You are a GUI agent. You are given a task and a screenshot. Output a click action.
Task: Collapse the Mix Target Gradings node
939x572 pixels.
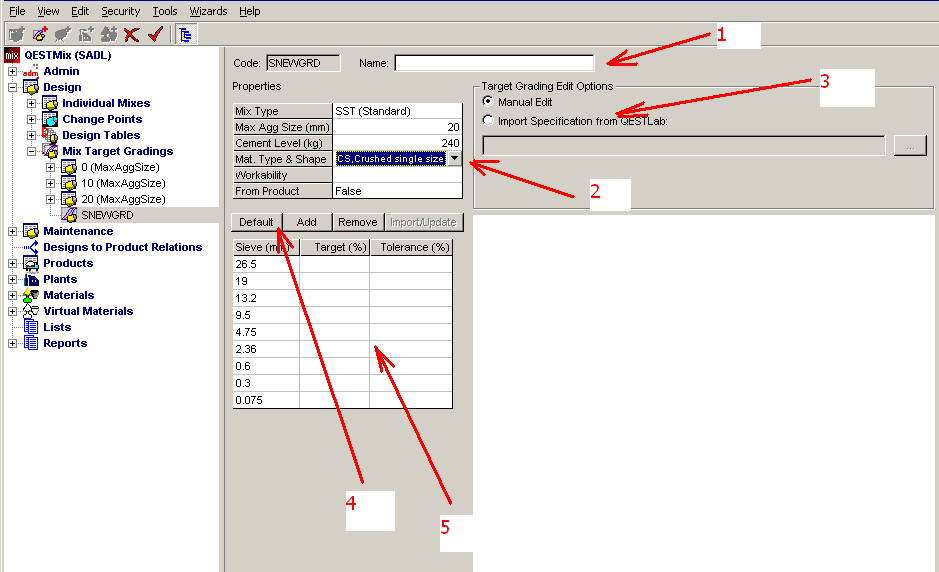[x=32, y=151]
